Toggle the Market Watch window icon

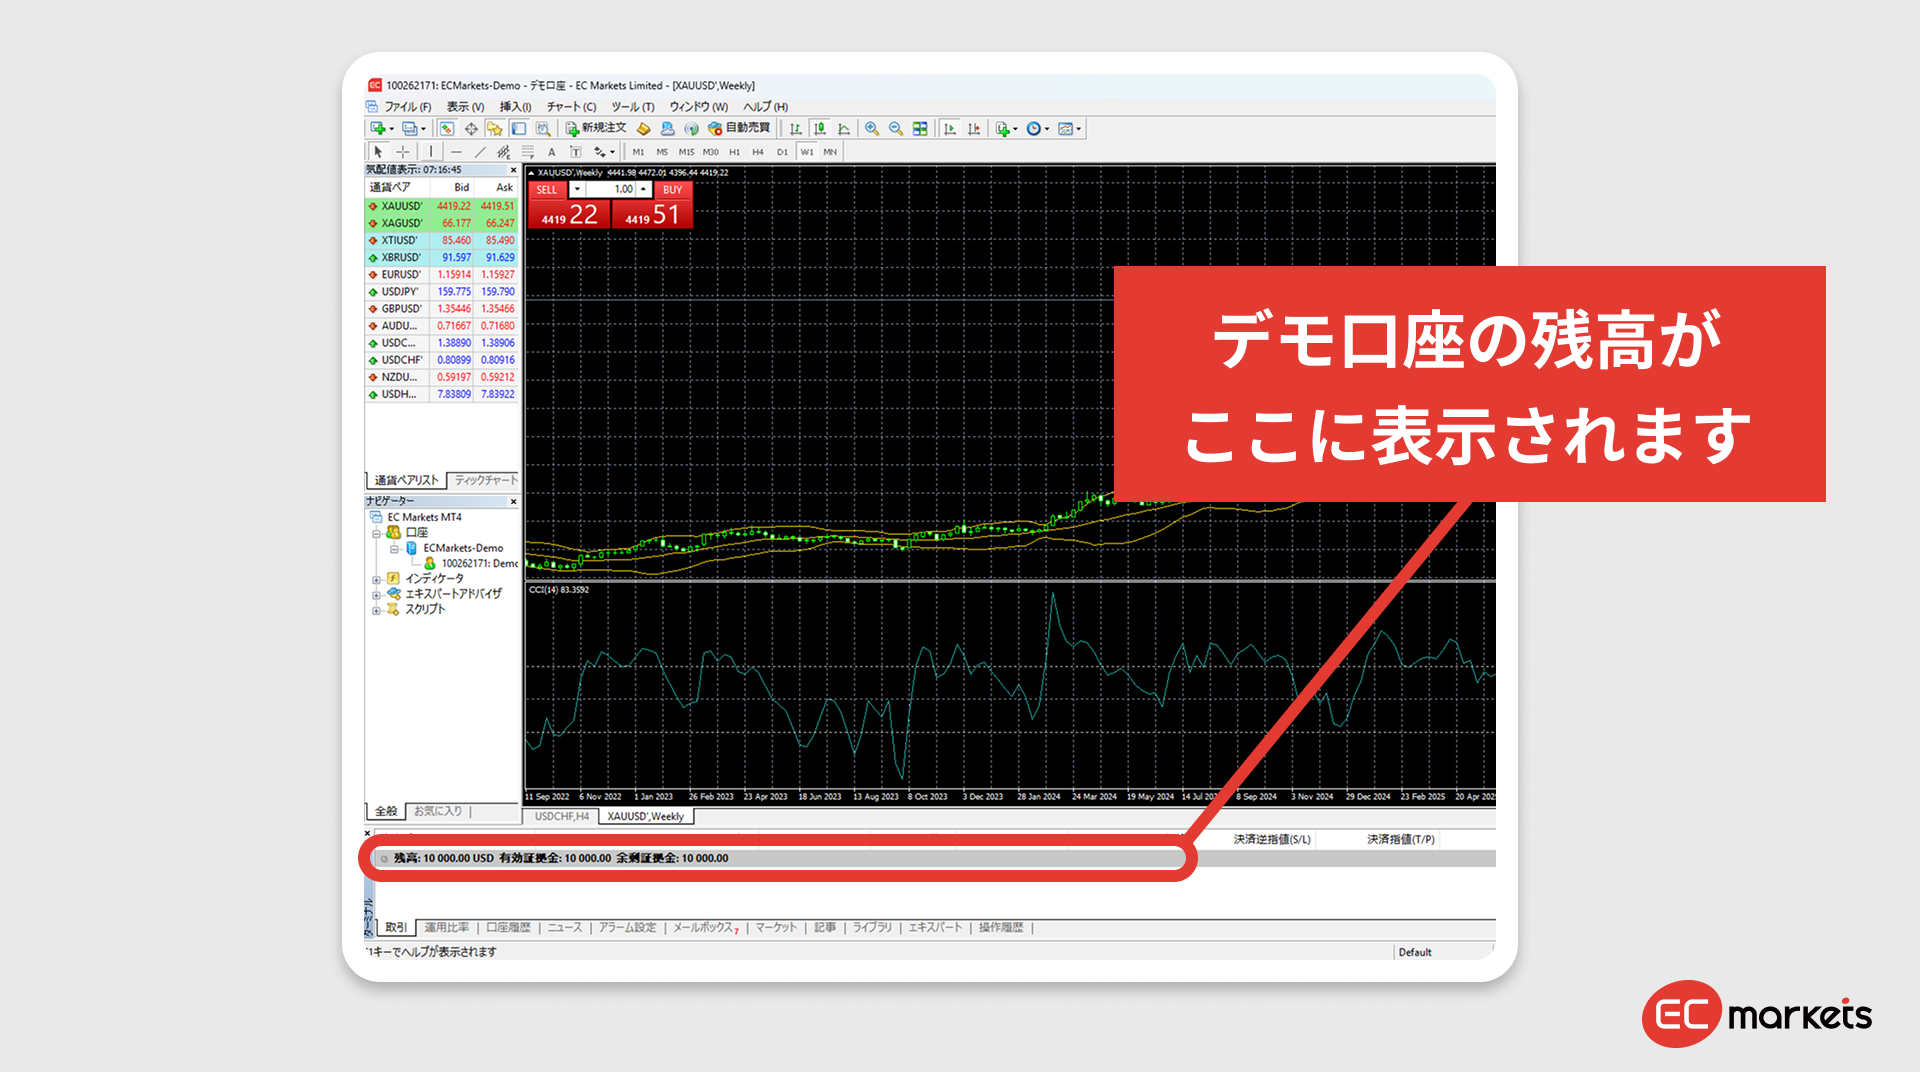447,128
